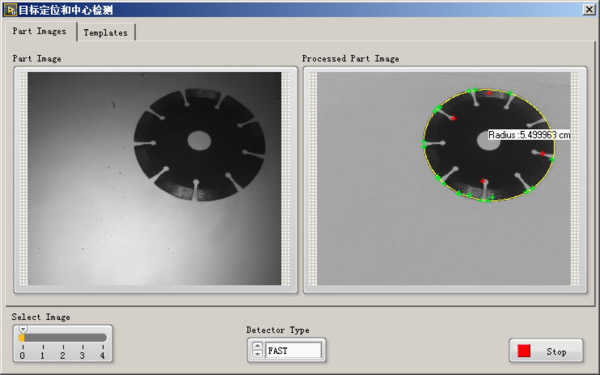This screenshot has height=375, width=600.
Task: Select the Part Images tab
Action: pos(40,31)
